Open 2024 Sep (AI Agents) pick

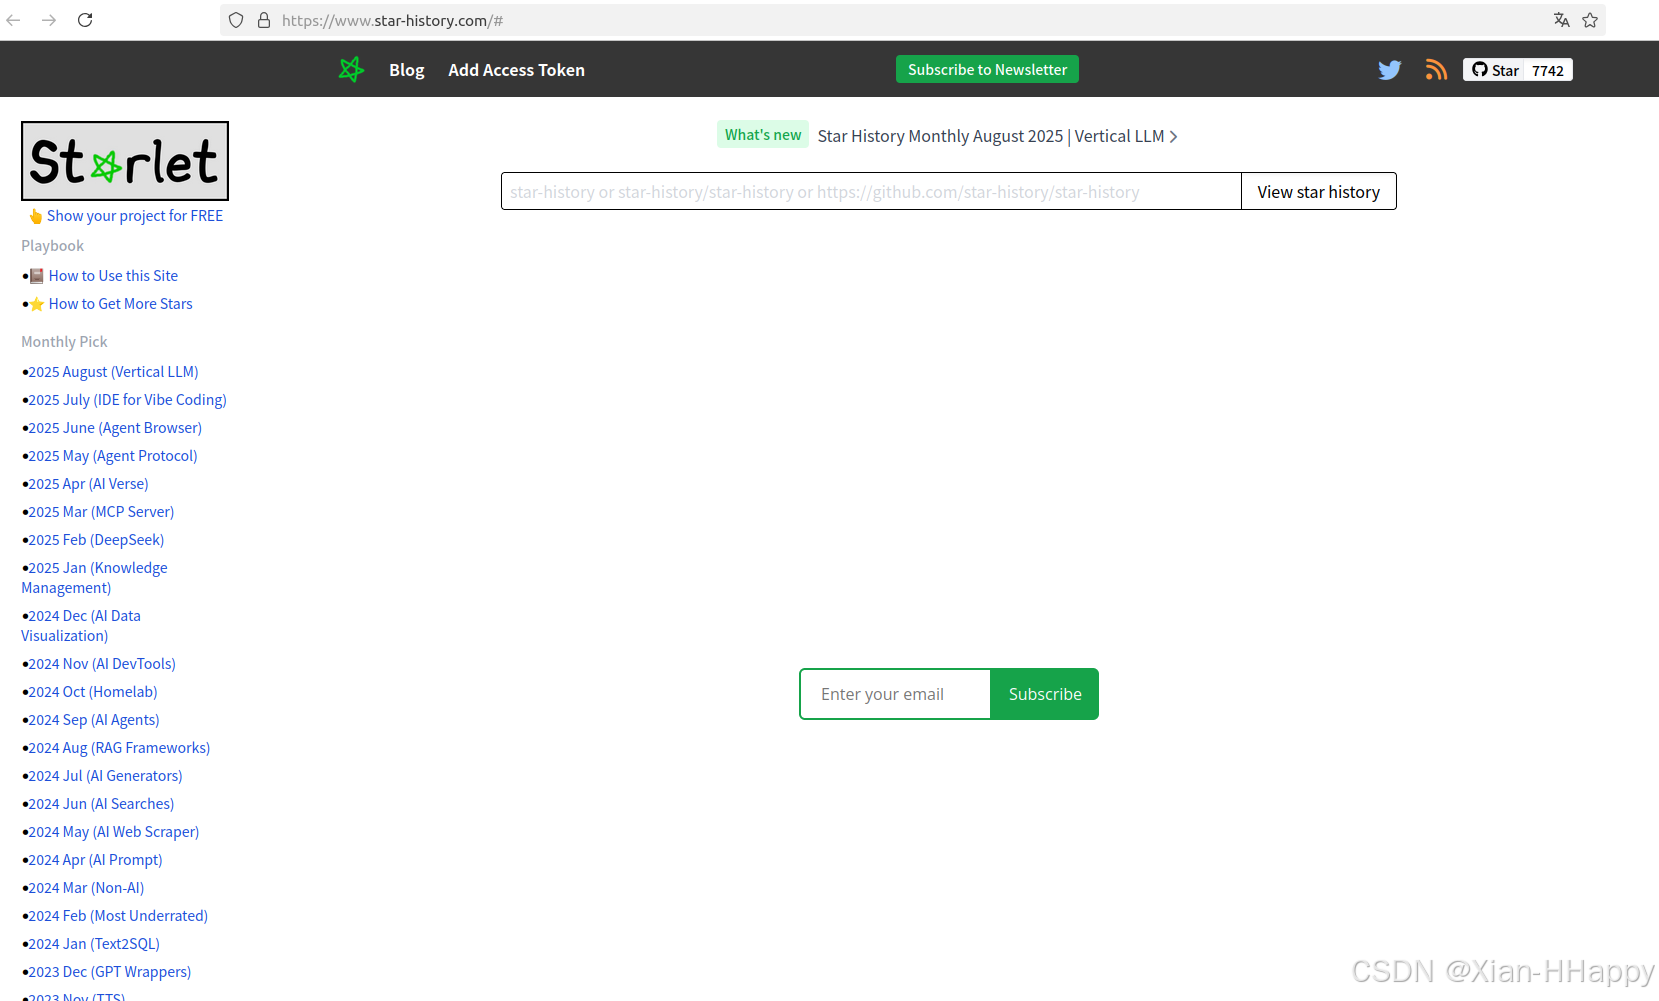coord(94,720)
